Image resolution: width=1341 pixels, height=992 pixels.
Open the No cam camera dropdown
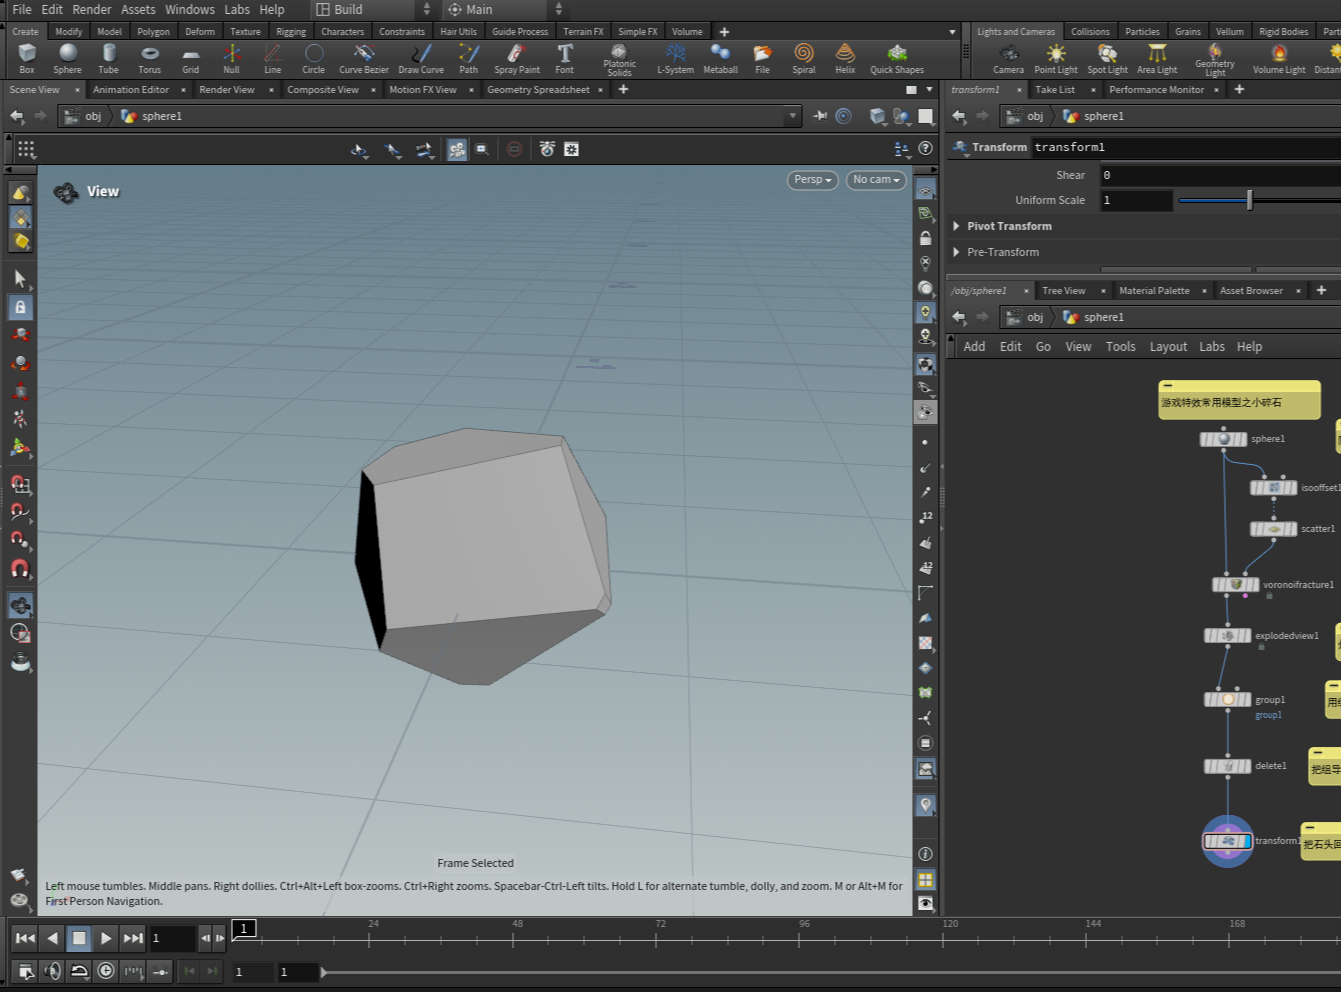[876, 180]
